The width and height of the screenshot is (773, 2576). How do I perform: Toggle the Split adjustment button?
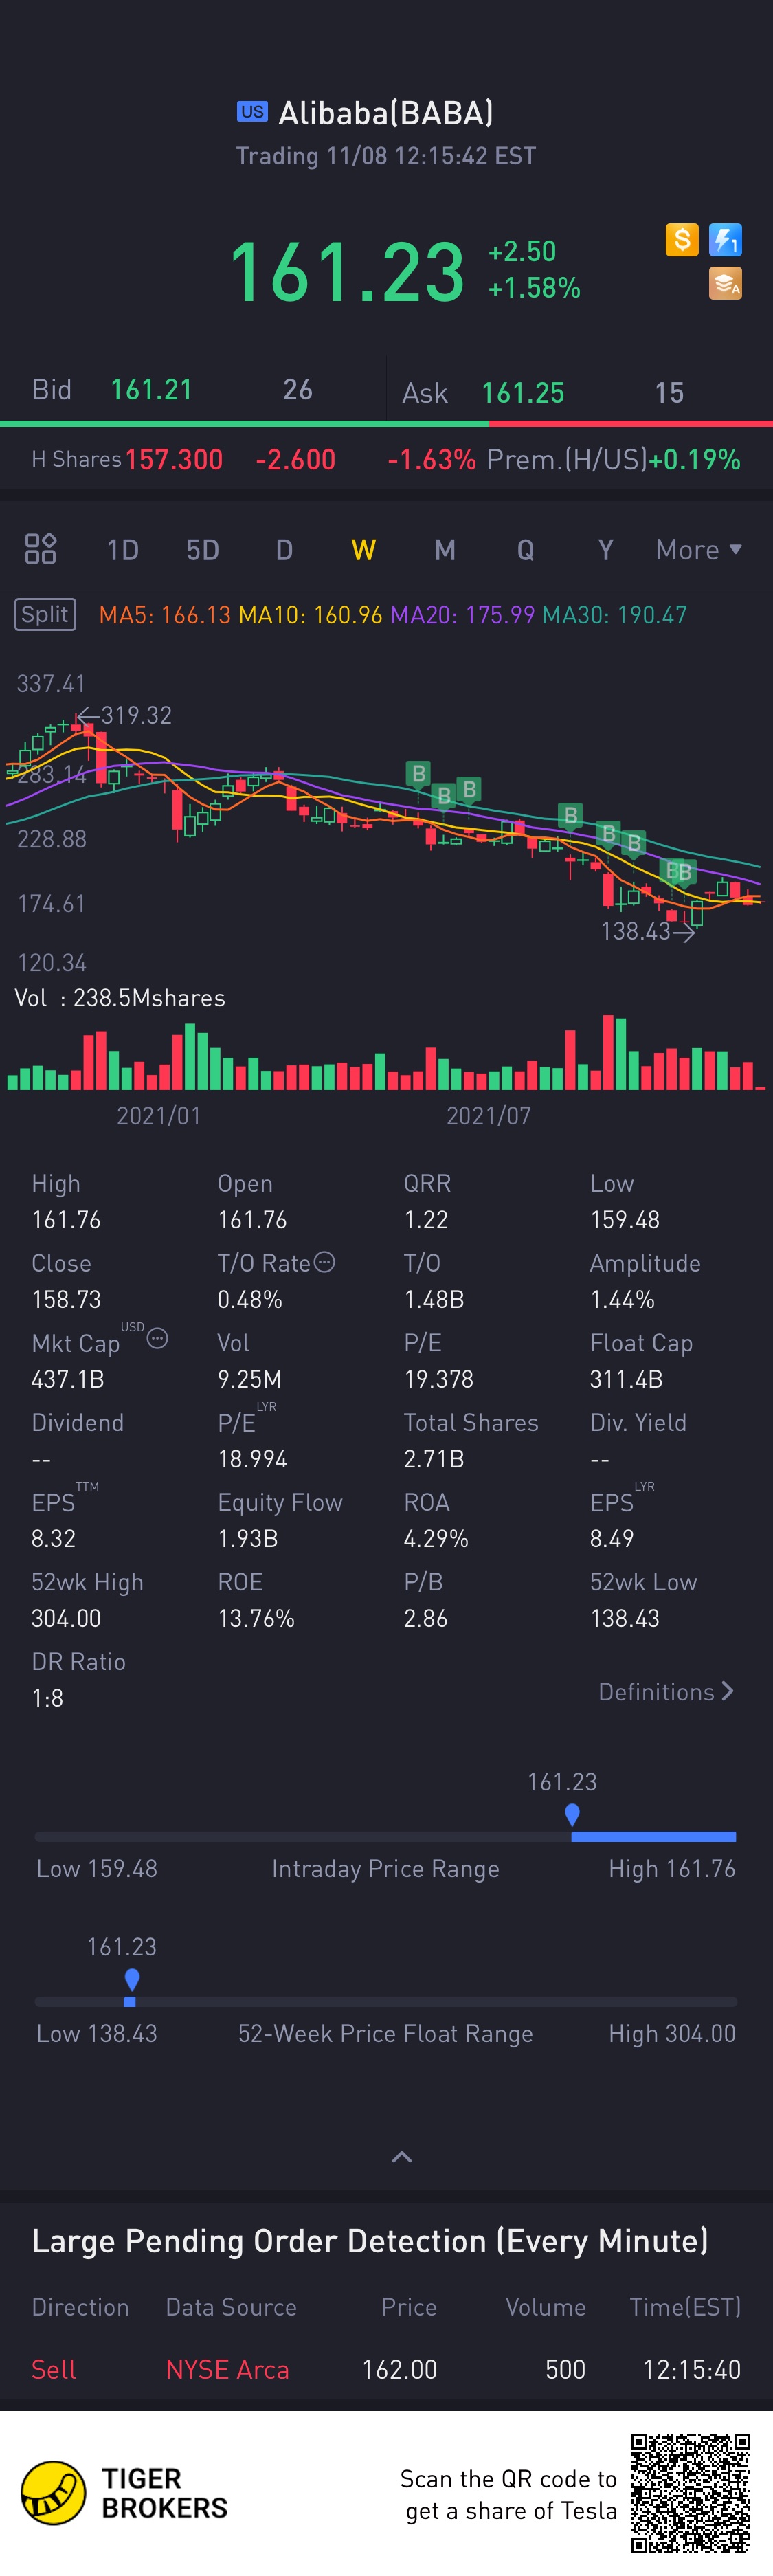[x=45, y=614]
